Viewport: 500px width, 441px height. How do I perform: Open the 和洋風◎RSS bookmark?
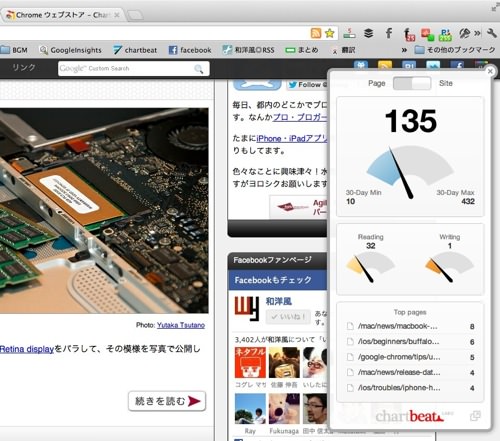pyautogui.click(x=248, y=50)
